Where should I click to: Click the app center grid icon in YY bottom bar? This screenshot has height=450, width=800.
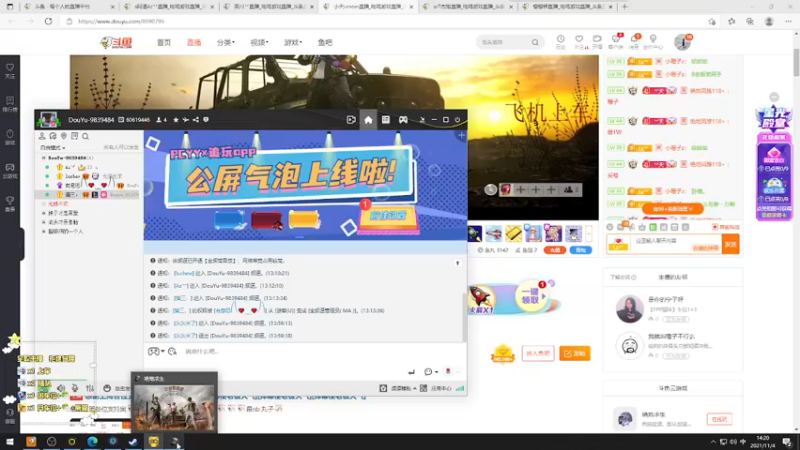tap(423, 388)
